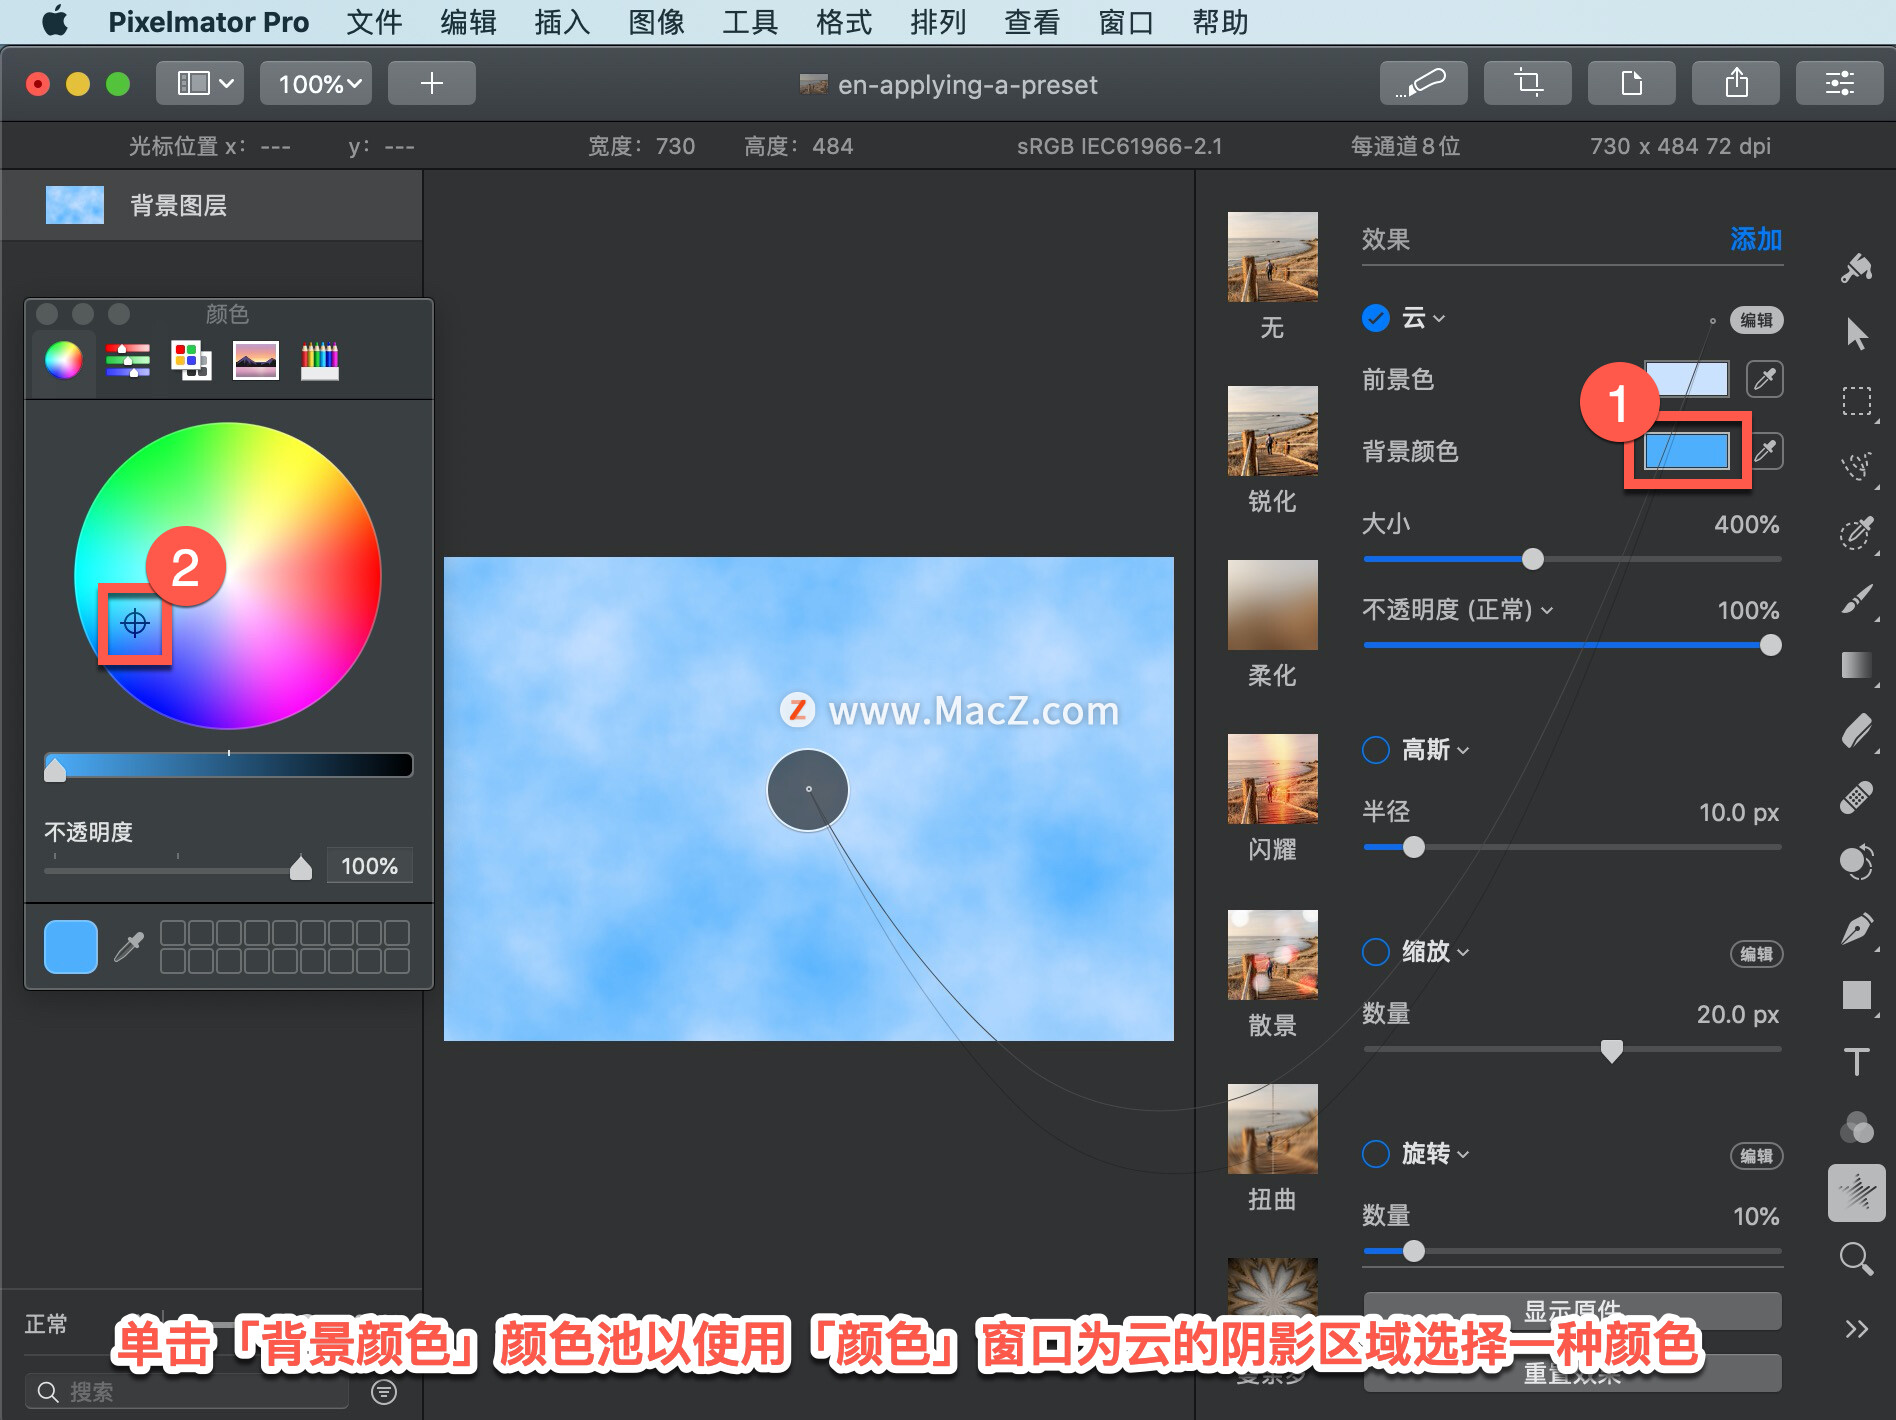The image size is (1896, 1420).
Task: Click 添加 to add an effect
Action: coord(1756,239)
